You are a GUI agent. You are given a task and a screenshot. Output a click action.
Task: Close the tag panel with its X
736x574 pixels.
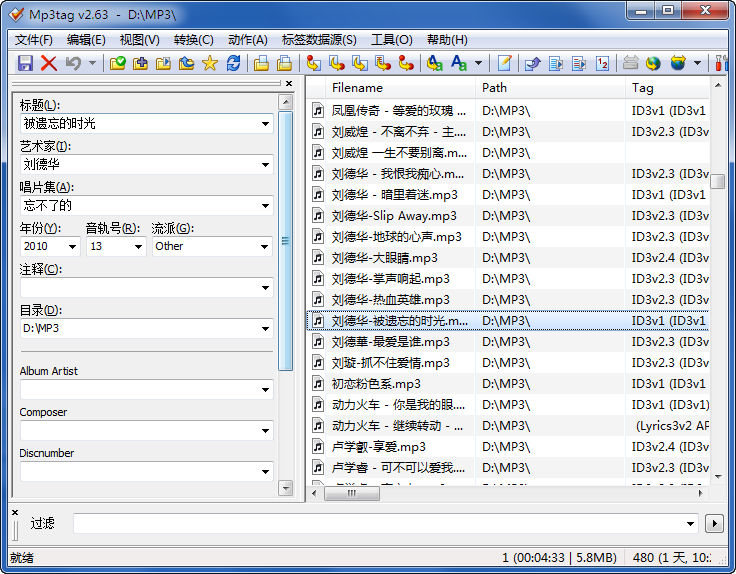[x=289, y=83]
